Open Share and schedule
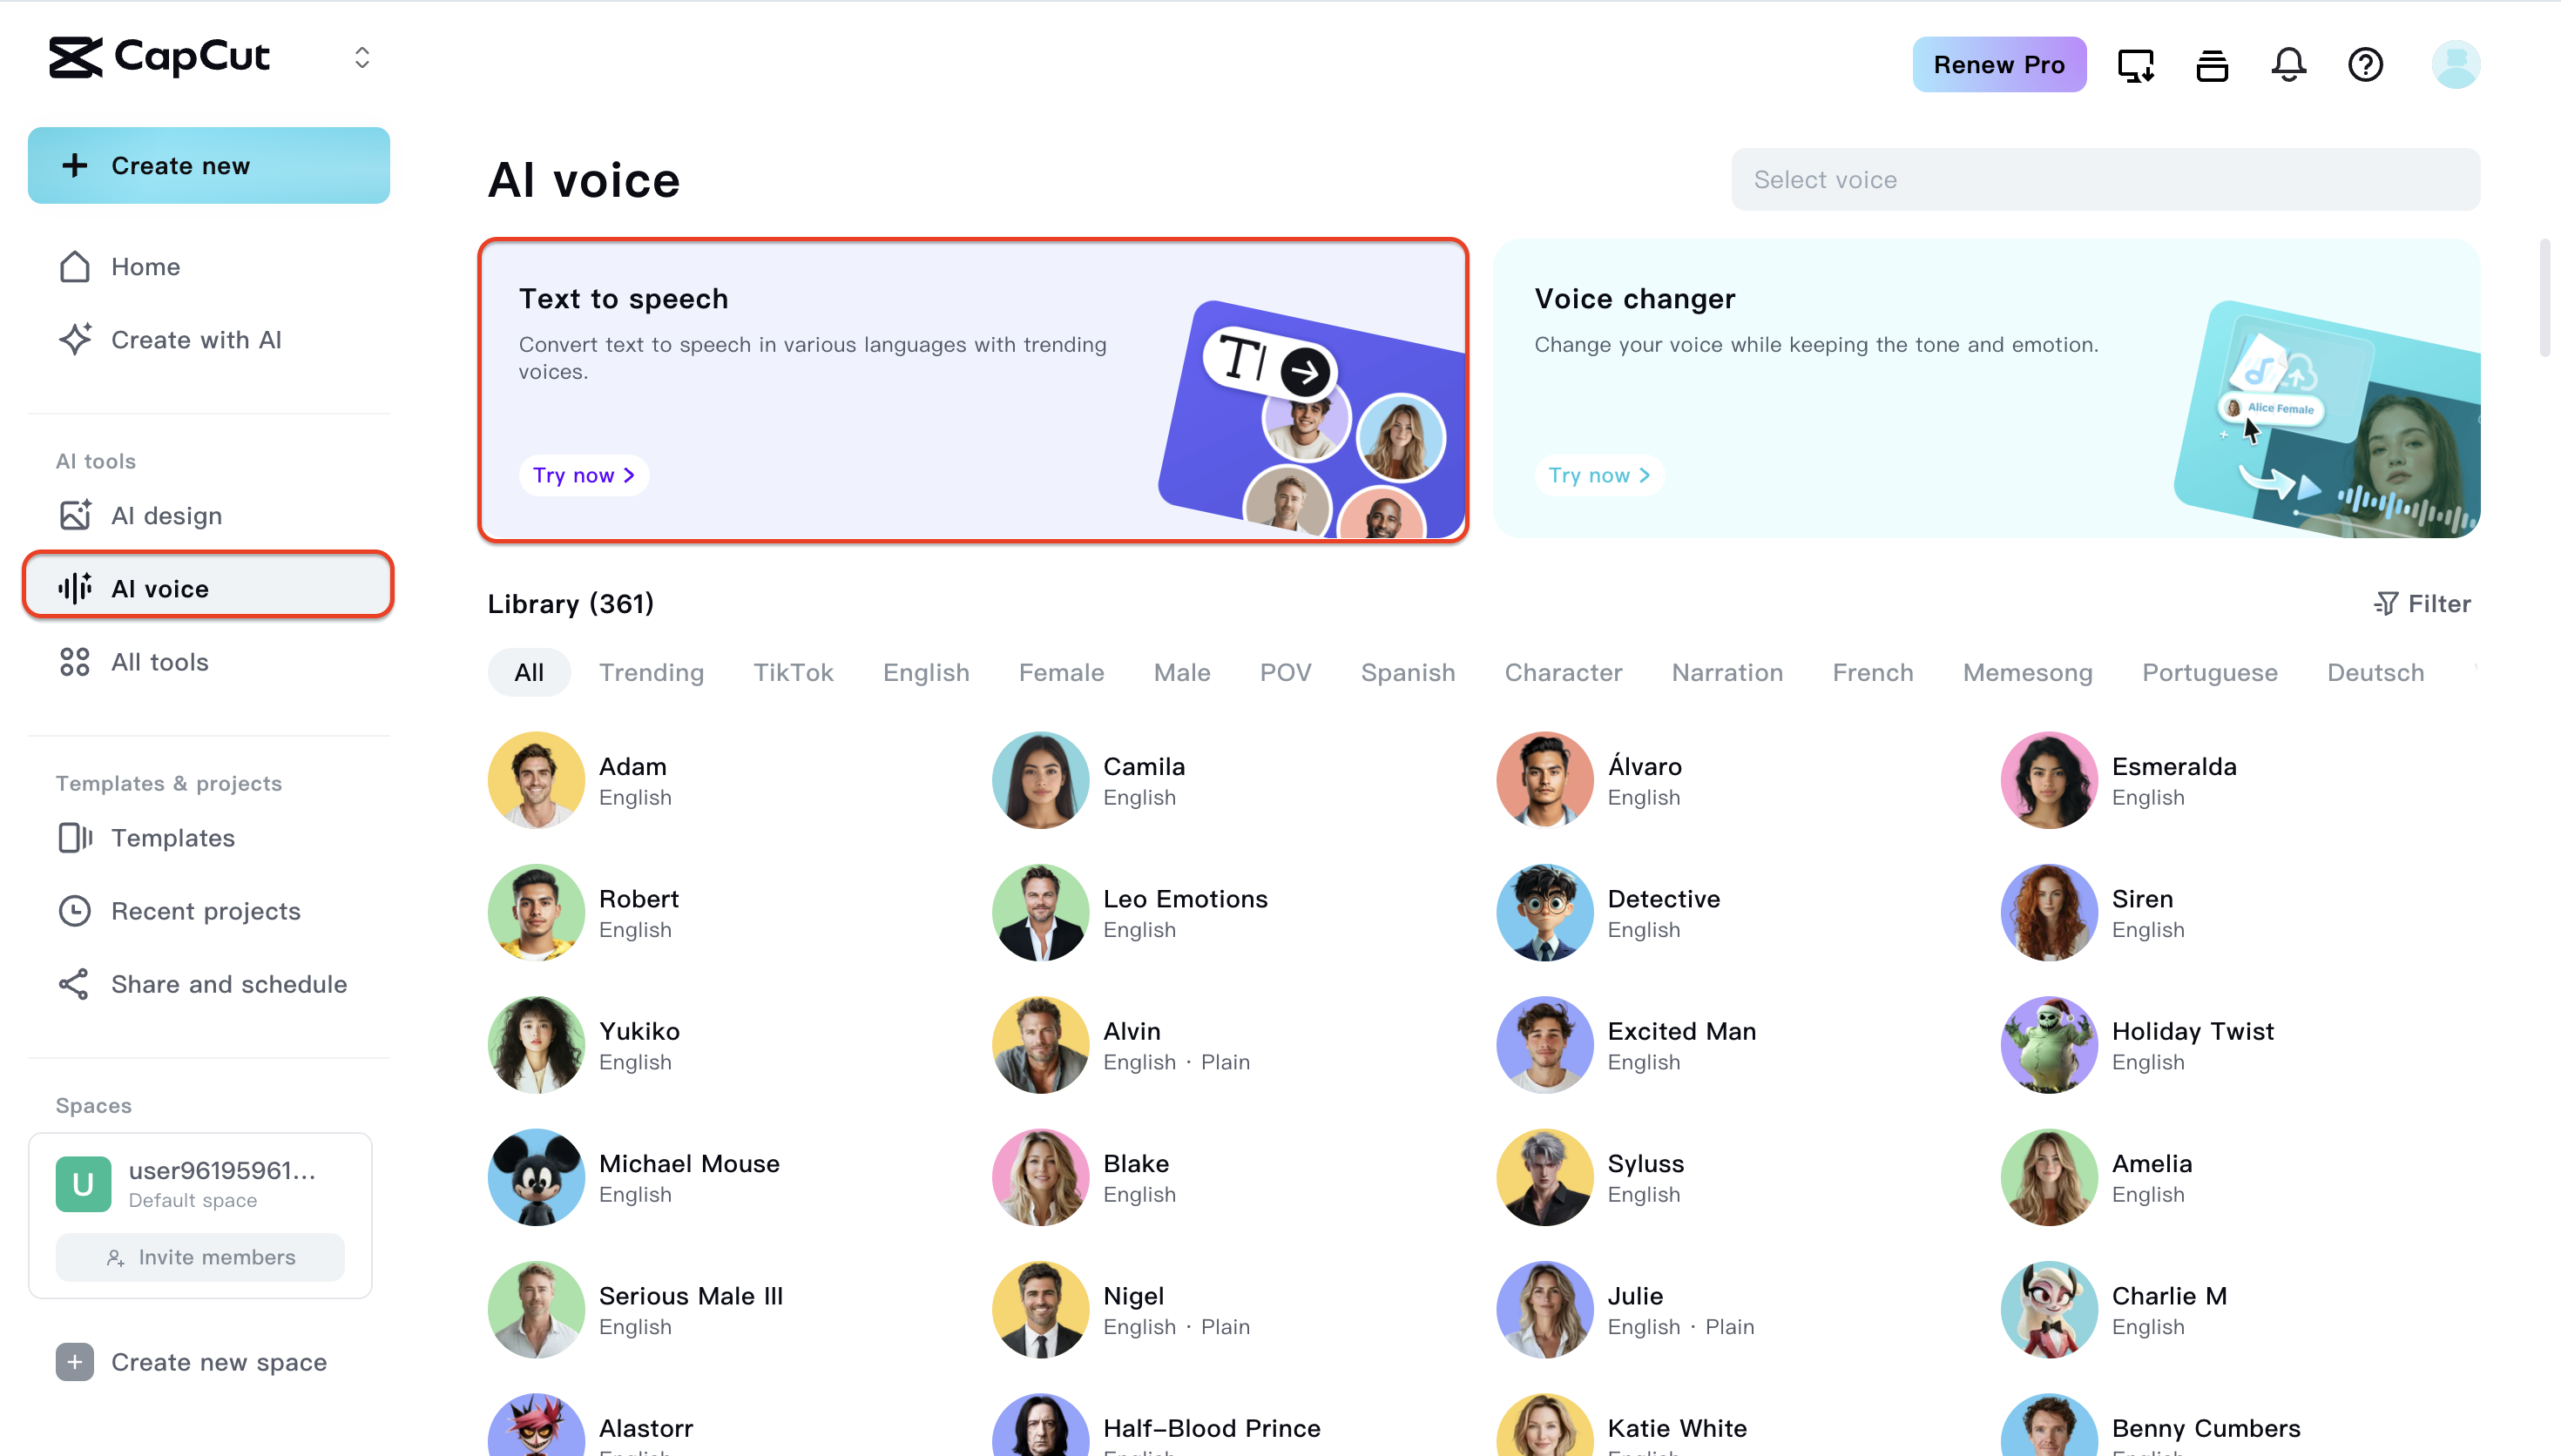 229,984
